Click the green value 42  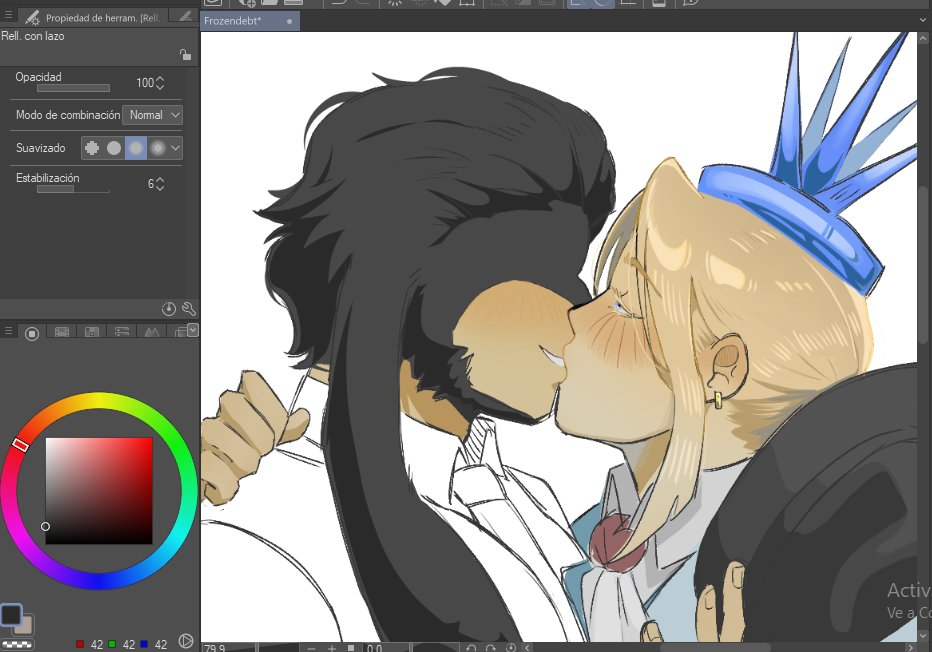(129, 644)
